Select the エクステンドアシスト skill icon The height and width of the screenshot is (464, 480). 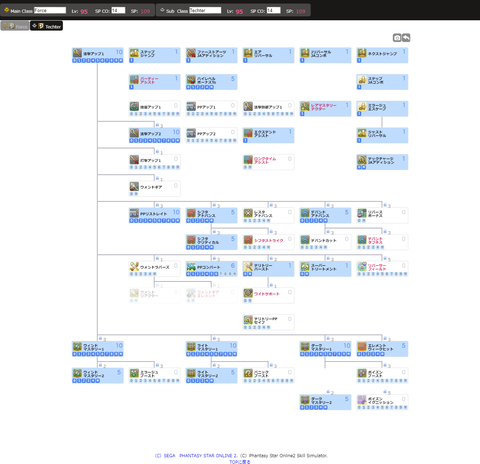pos(248,133)
